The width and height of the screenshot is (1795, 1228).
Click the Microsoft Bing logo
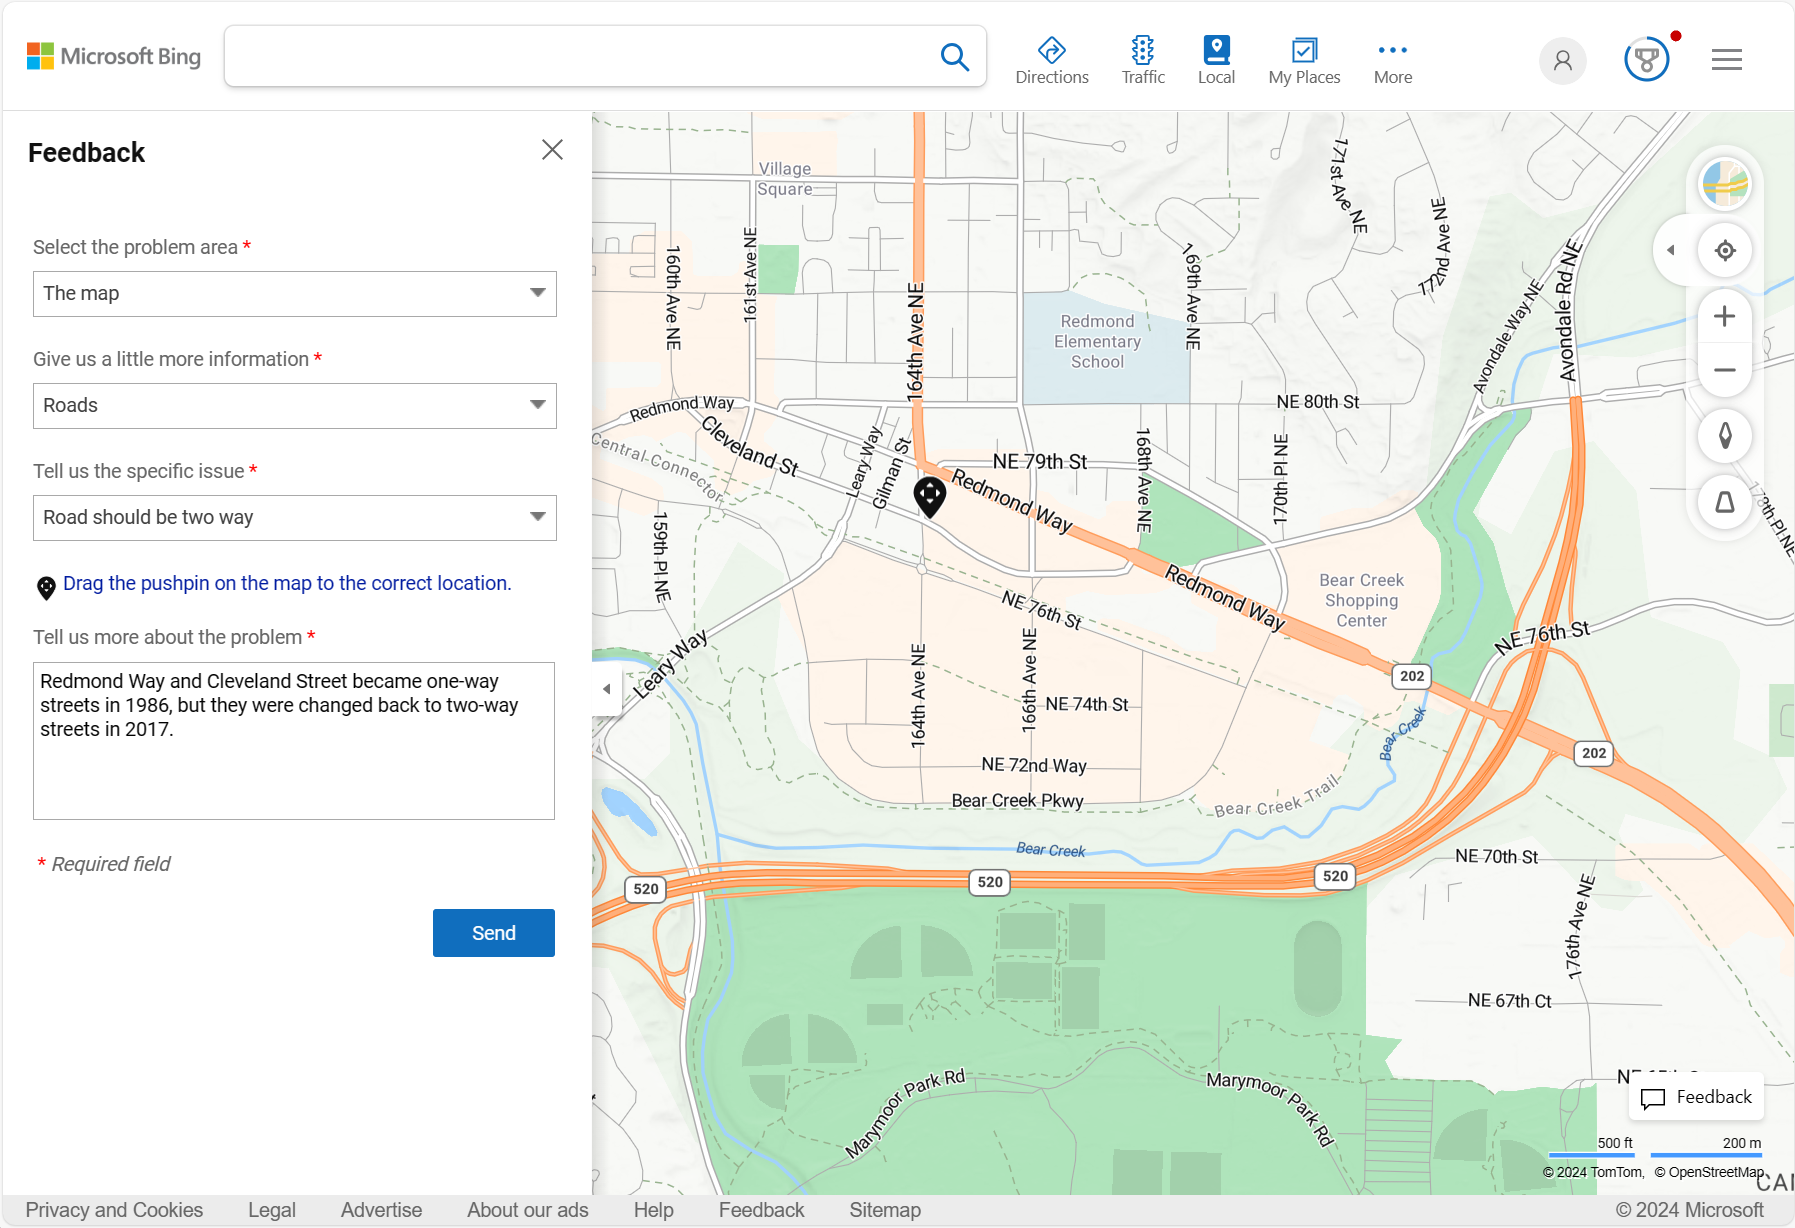coord(114,56)
